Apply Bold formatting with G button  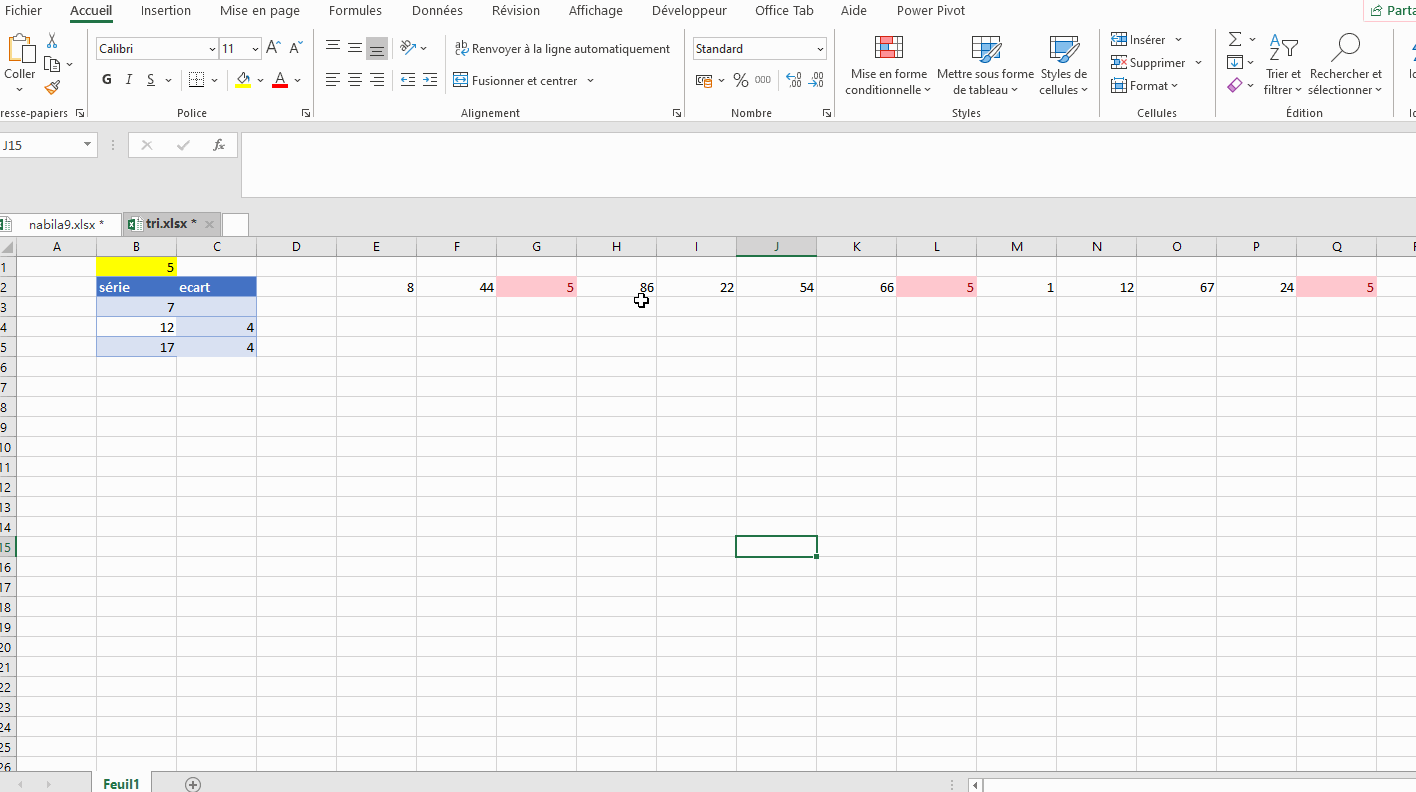tap(107, 80)
